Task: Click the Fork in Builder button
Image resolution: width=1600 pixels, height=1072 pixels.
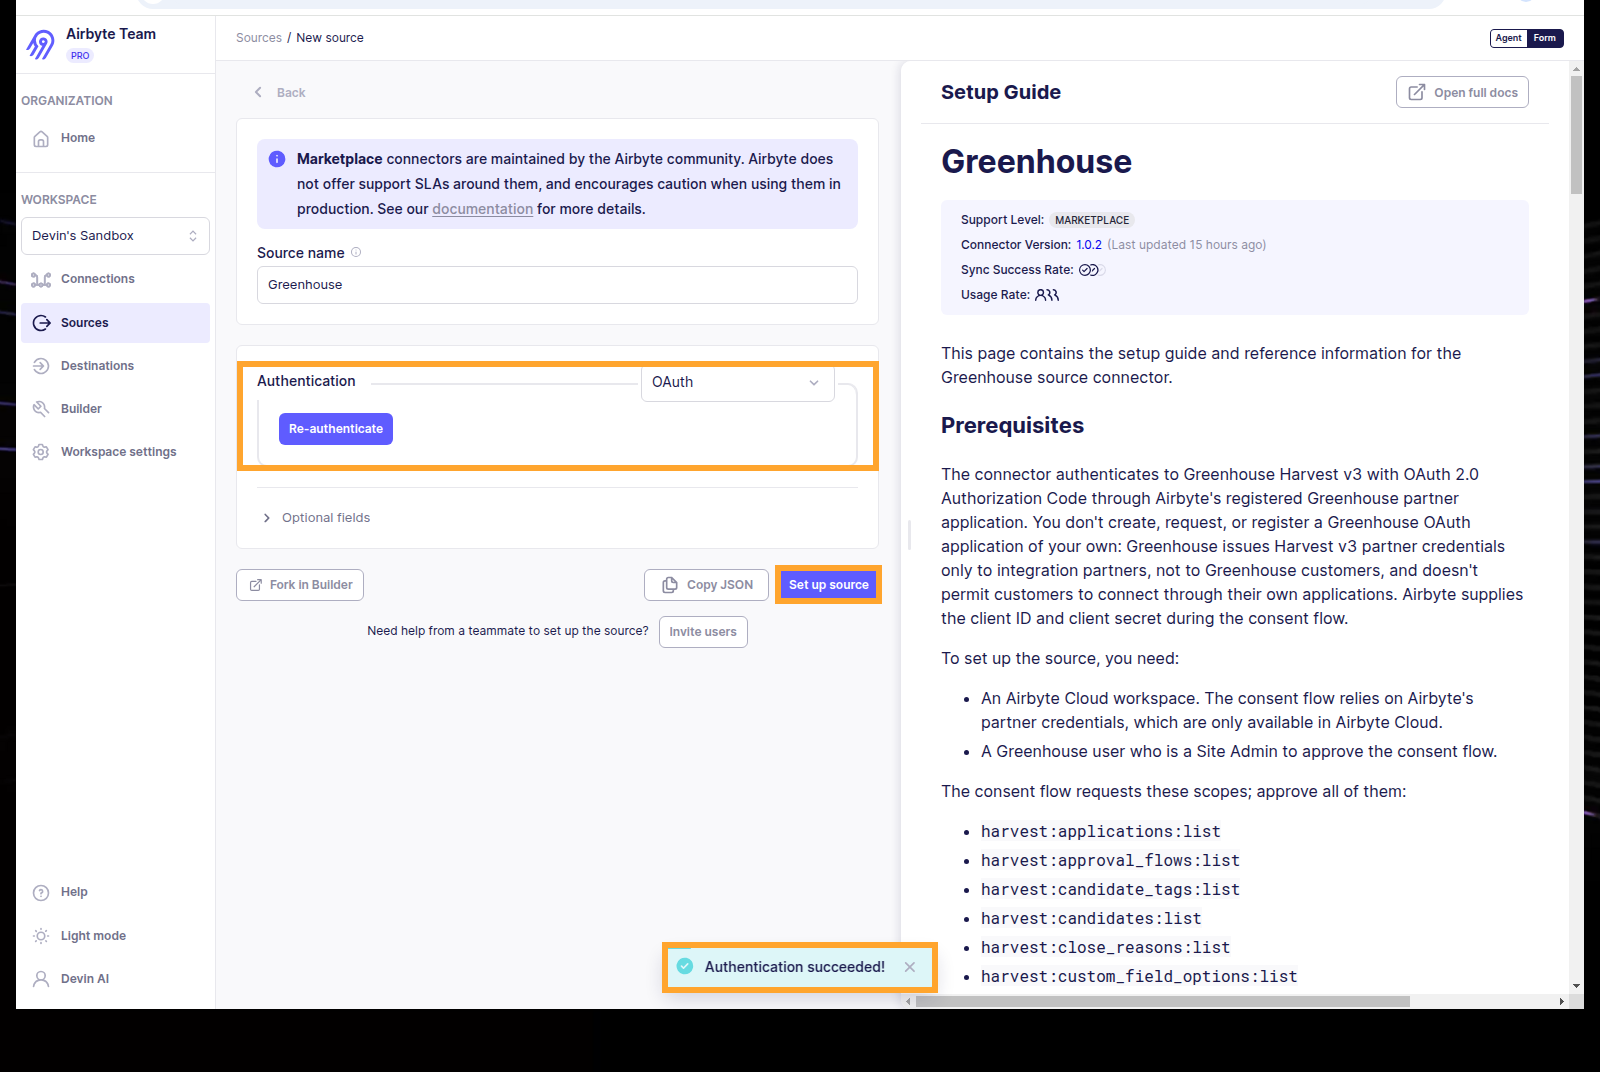Action: pyautogui.click(x=300, y=585)
